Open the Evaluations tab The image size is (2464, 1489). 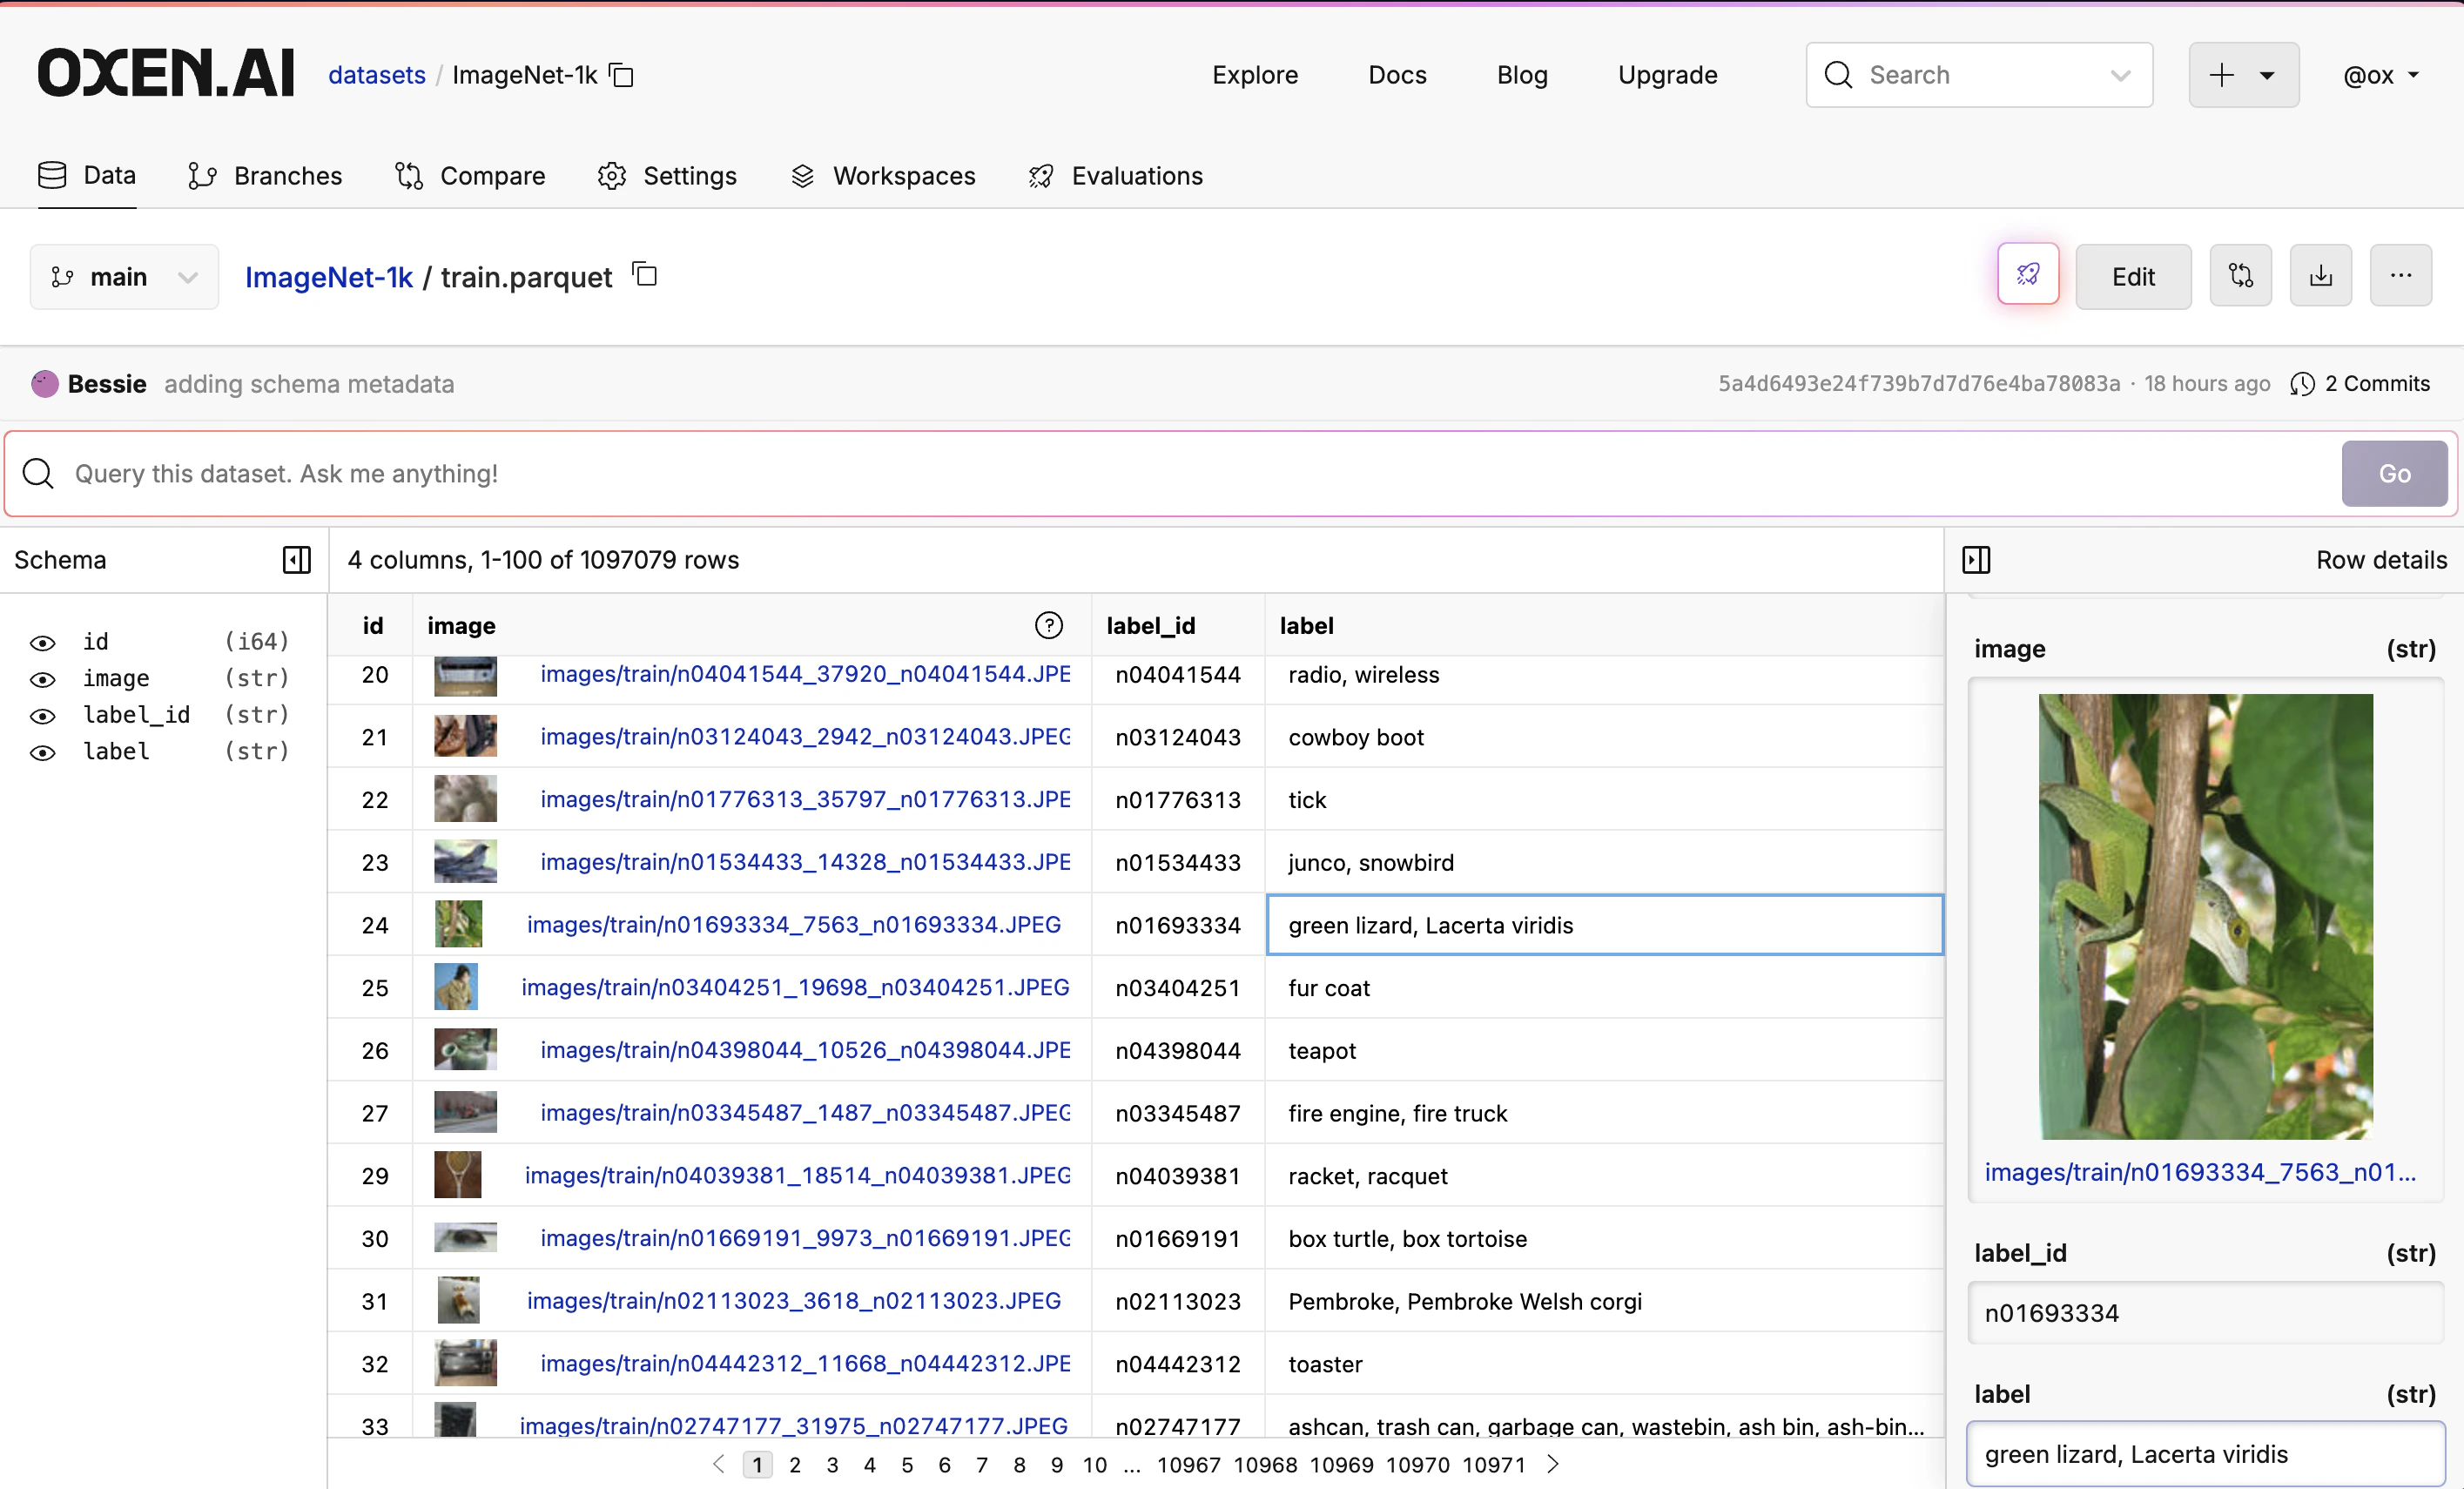click(x=1115, y=176)
